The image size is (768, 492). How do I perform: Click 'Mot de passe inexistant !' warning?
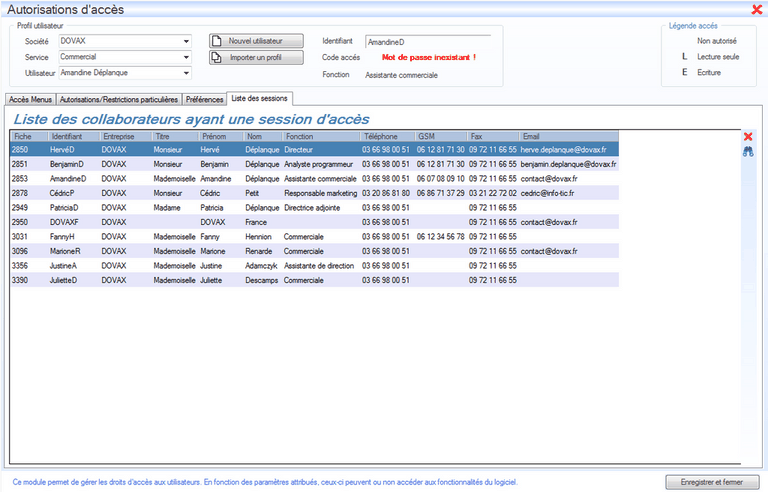pos(429,57)
